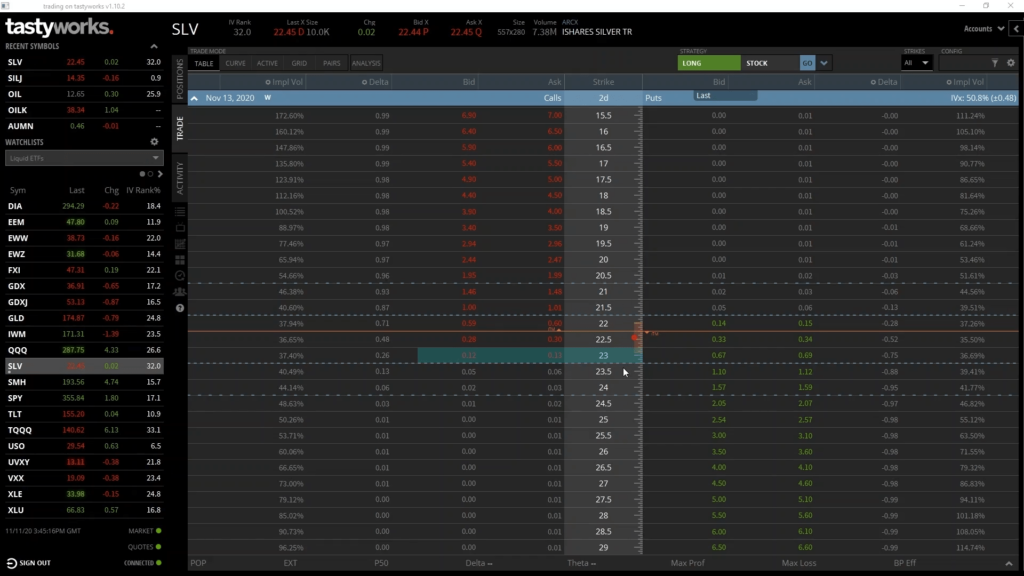The width and height of the screenshot is (1024, 576).
Task: Switch to the CURVE trade mode tab
Action: point(236,63)
